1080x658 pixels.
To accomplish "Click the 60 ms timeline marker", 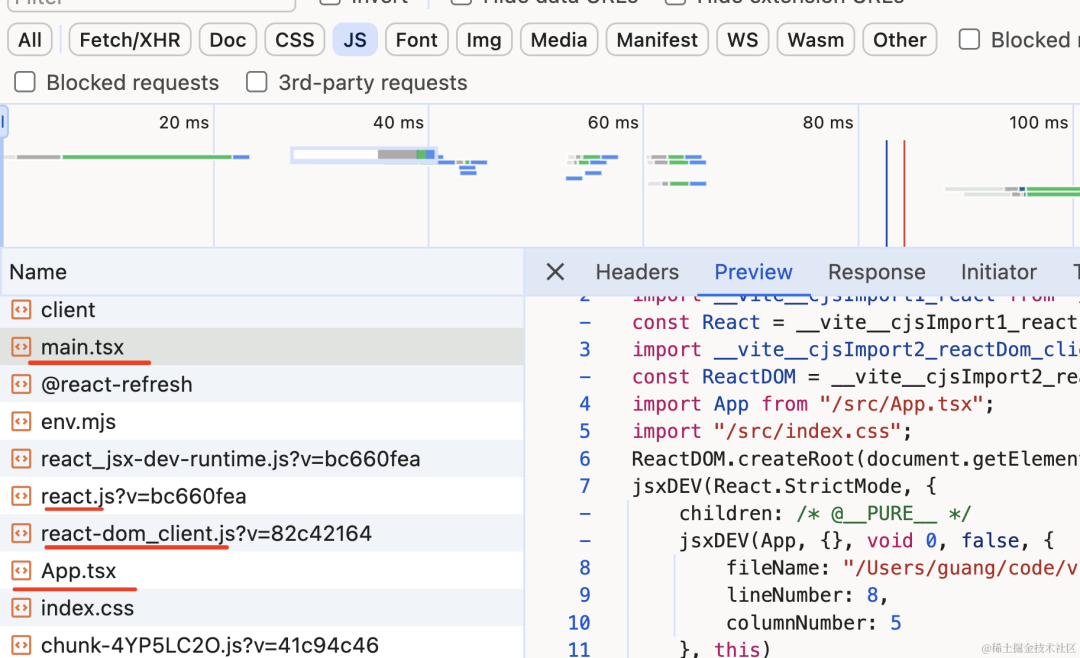I will click(613, 122).
